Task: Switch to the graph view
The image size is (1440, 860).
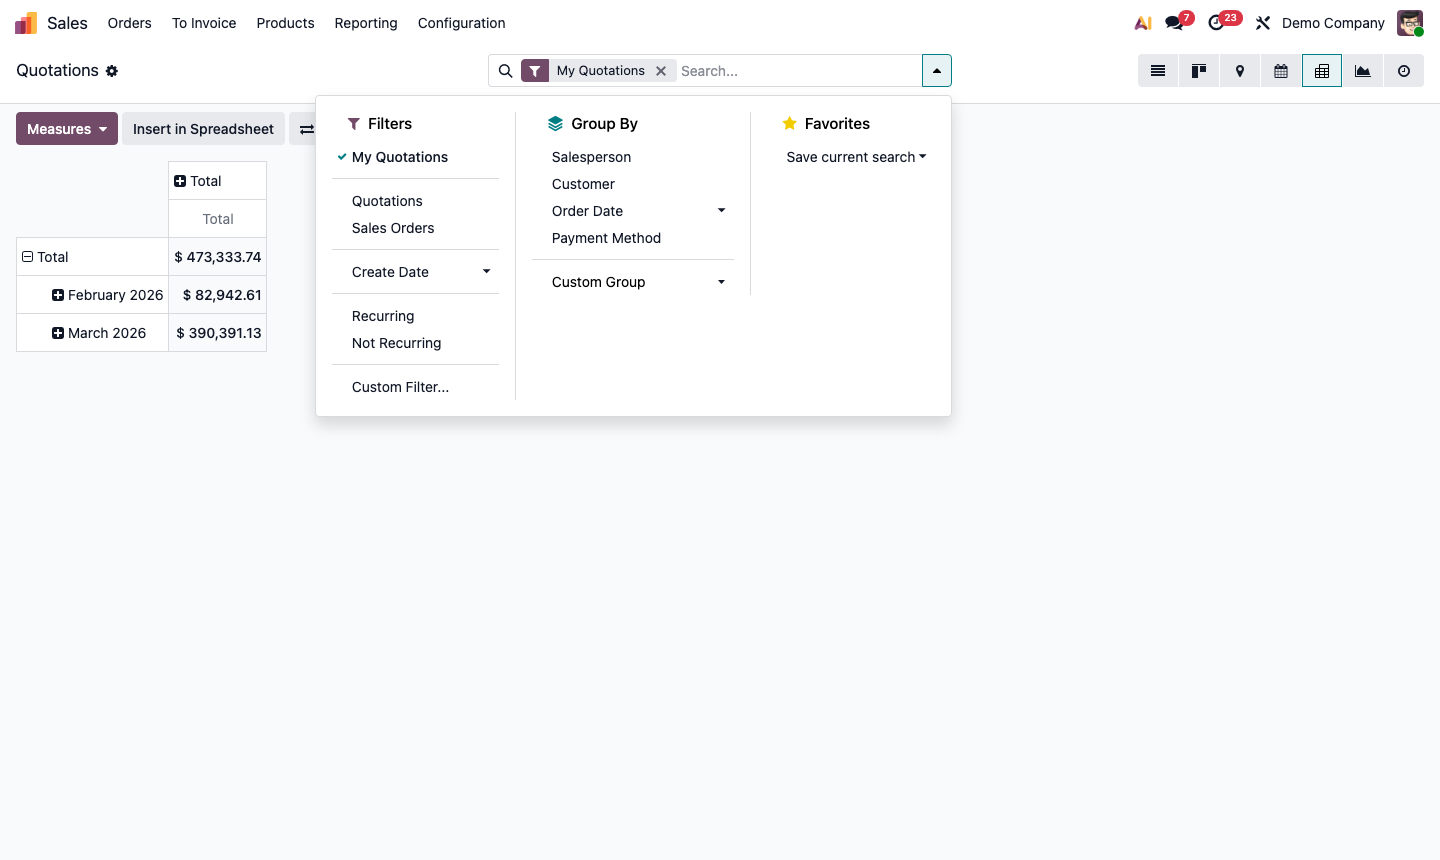Action: (1362, 70)
